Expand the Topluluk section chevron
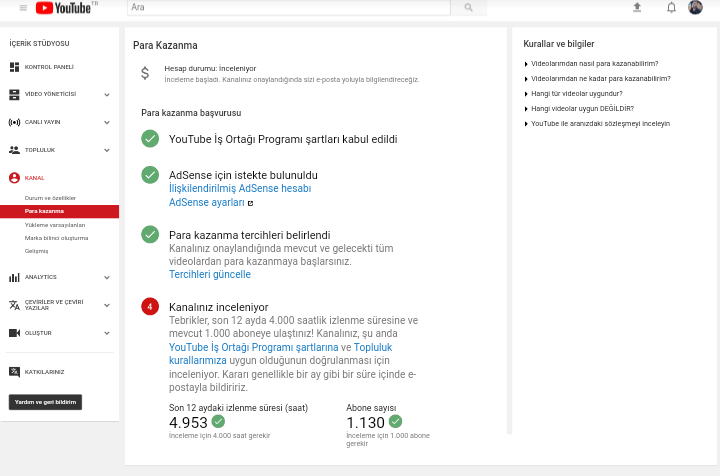The height and width of the screenshot is (476, 720). point(107,151)
